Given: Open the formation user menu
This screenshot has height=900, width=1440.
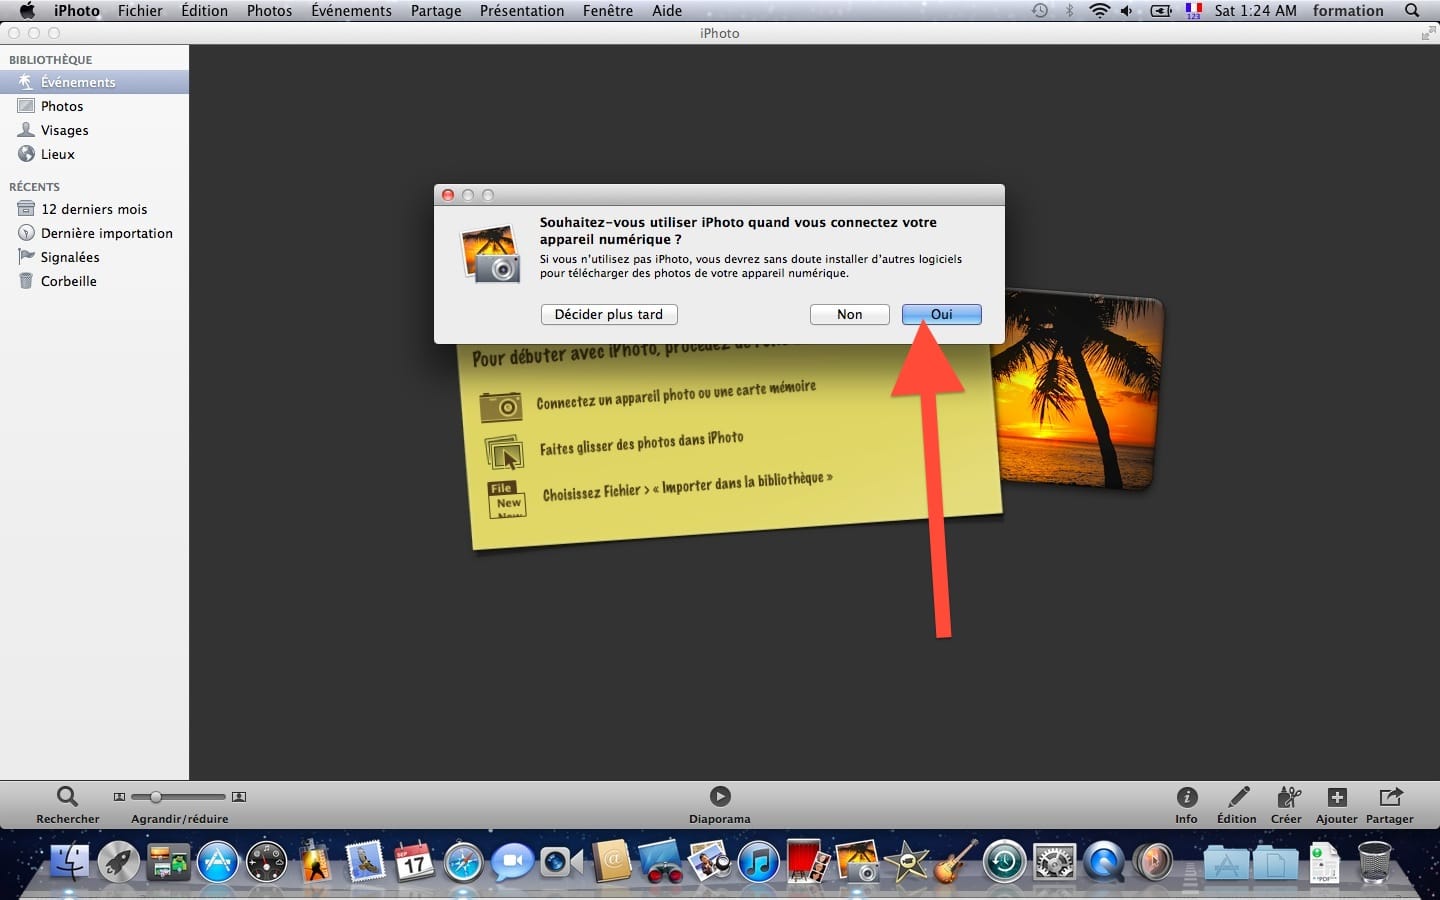Looking at the screenshot, I should pyautogui.click(x=1348, y=11).
